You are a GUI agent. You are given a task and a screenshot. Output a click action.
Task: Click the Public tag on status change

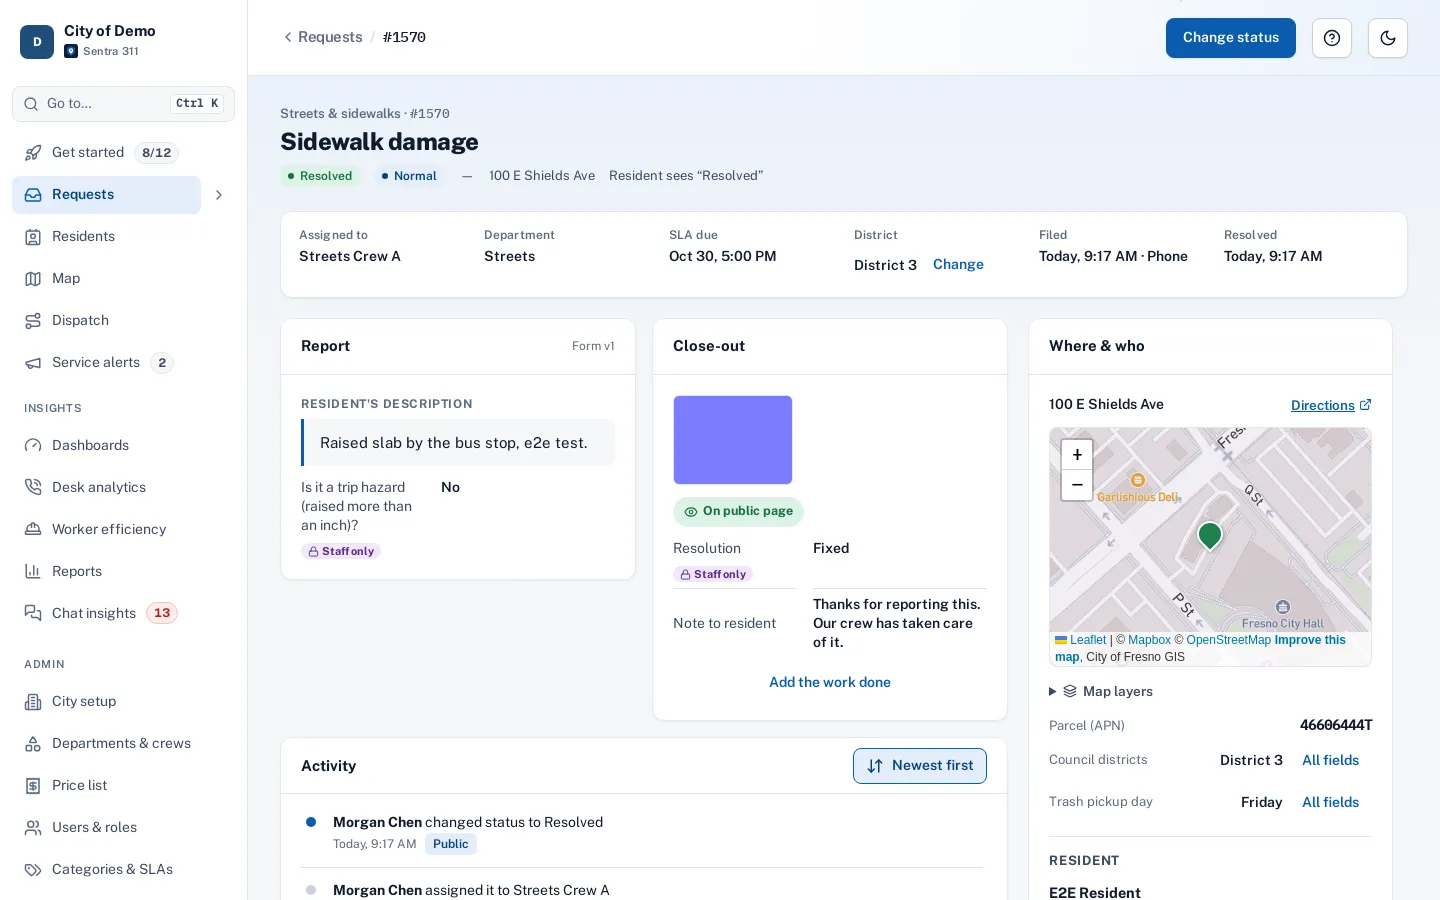451,845
